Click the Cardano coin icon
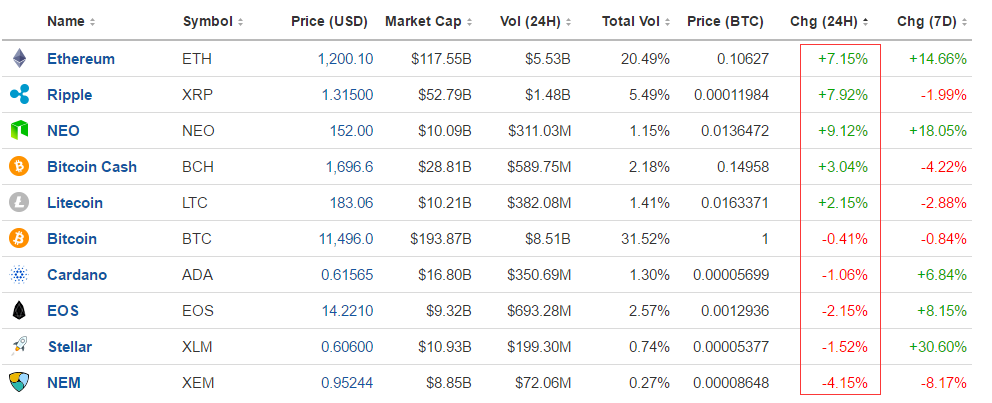The height and width of the screenshot is (403, 992). tap(19, 275)
